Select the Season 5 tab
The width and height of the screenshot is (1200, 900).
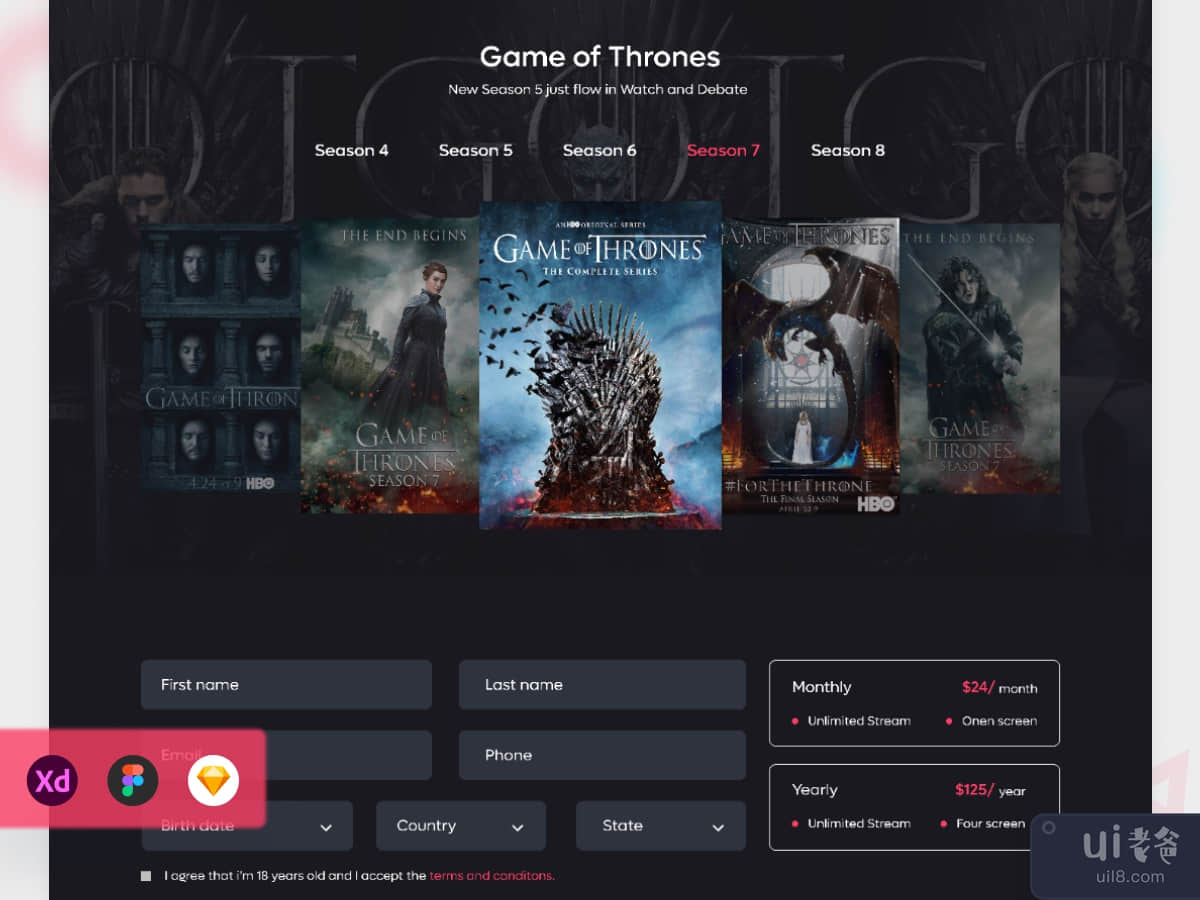point(475,150)
